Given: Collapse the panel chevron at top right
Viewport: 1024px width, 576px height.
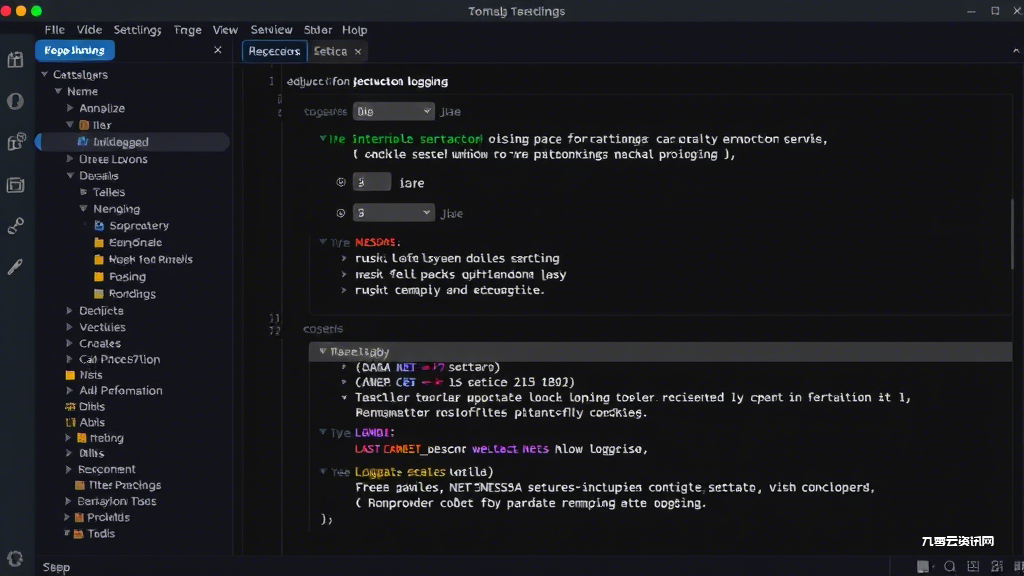Looking at the screenshot, I should coord(1016,51).
